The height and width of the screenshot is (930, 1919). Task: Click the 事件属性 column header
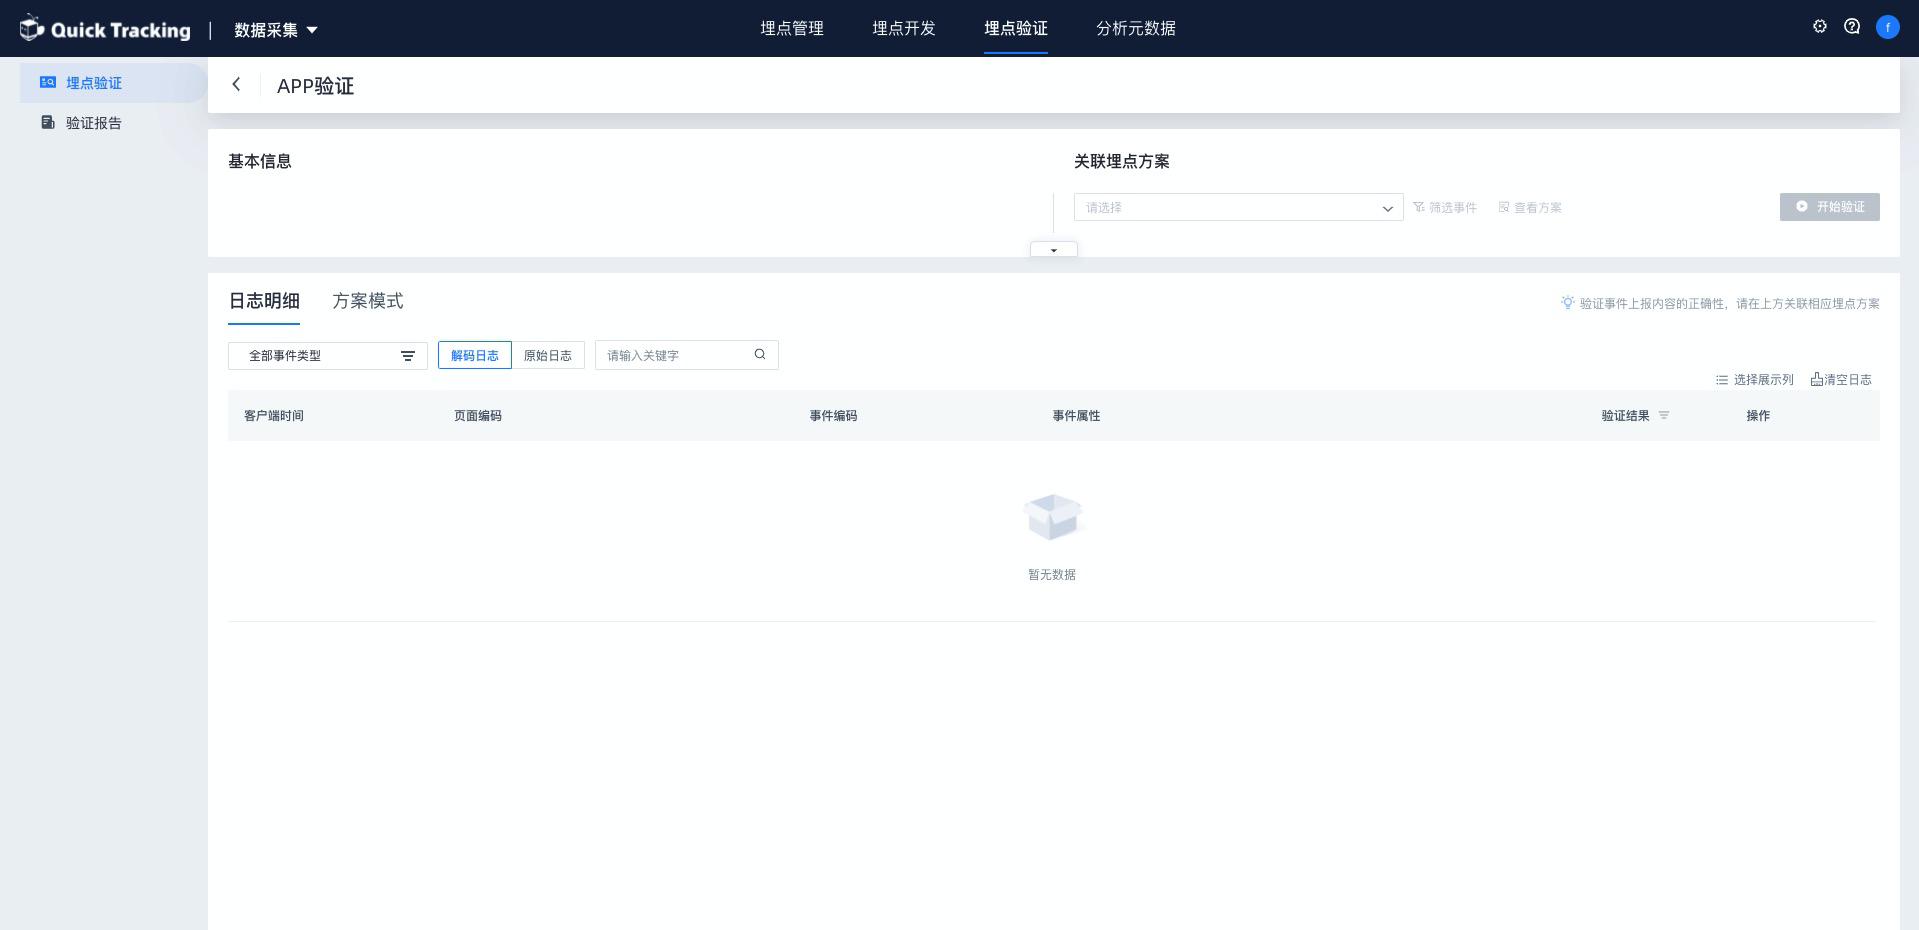click(1076, 416)
